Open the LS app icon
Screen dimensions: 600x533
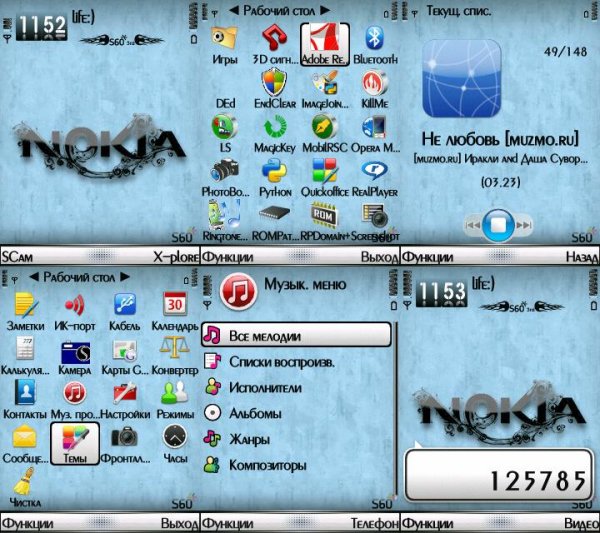225,133
